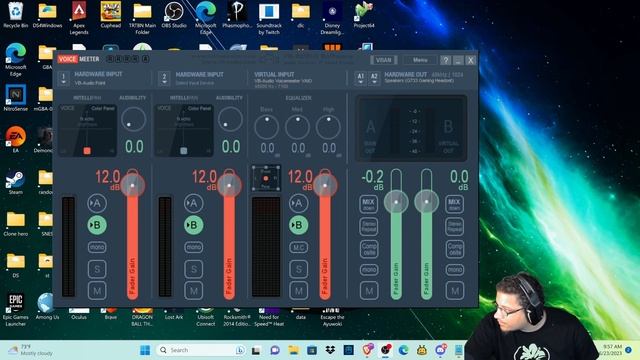Click the Intellipan panel on Hardware Input 2
The width and height of the screenshot is (640, 360).
184,131
